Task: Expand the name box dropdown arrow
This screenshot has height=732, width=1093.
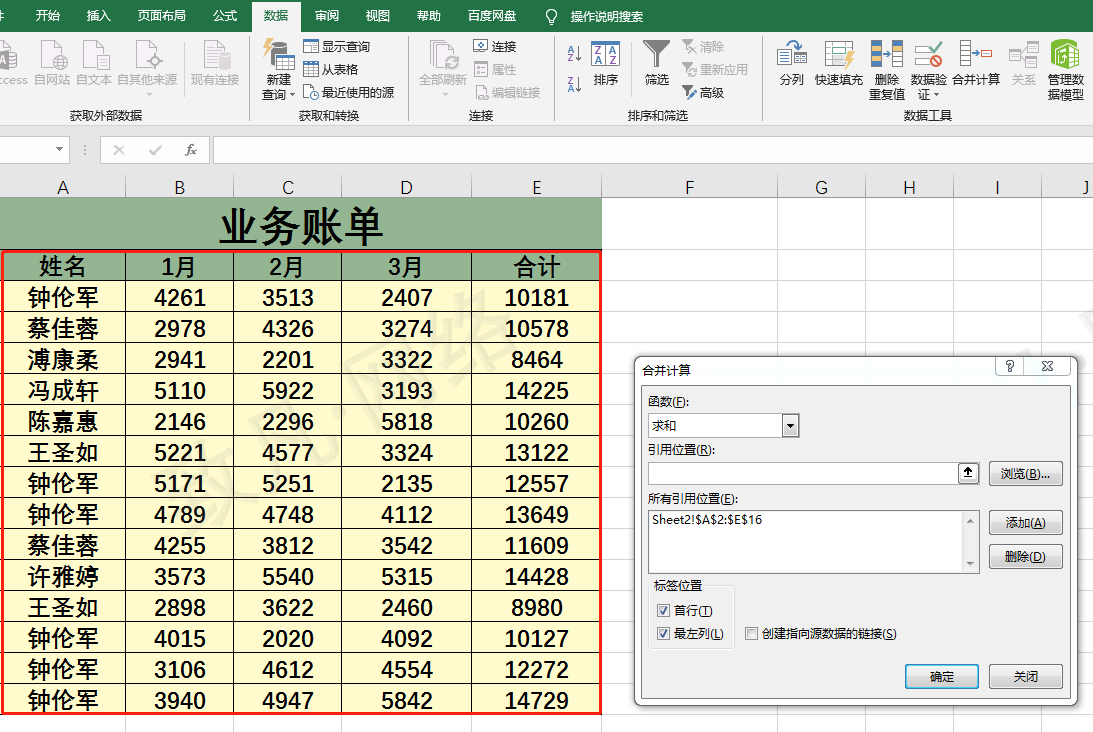Action: (x=59, y=149)
